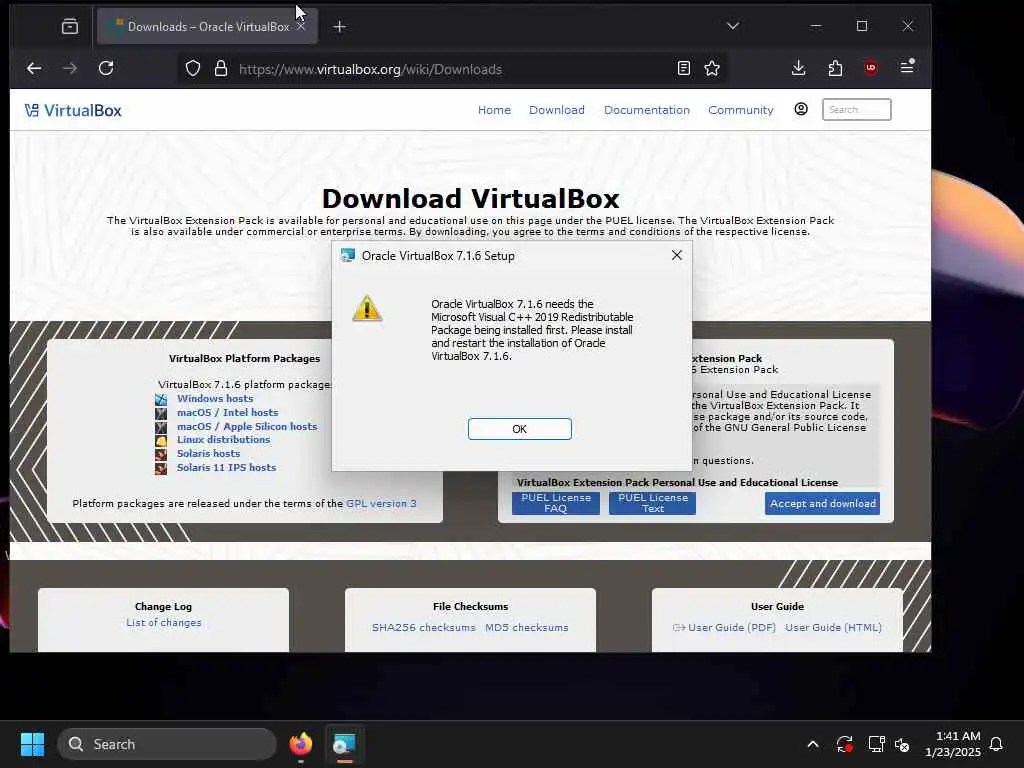Click Accept and download button
The image size is (1024, 768).
click(x=822, y=504)
